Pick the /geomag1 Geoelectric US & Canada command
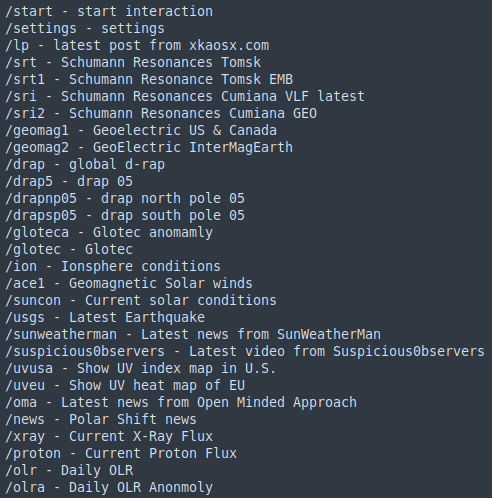 (x=141, y=131)
